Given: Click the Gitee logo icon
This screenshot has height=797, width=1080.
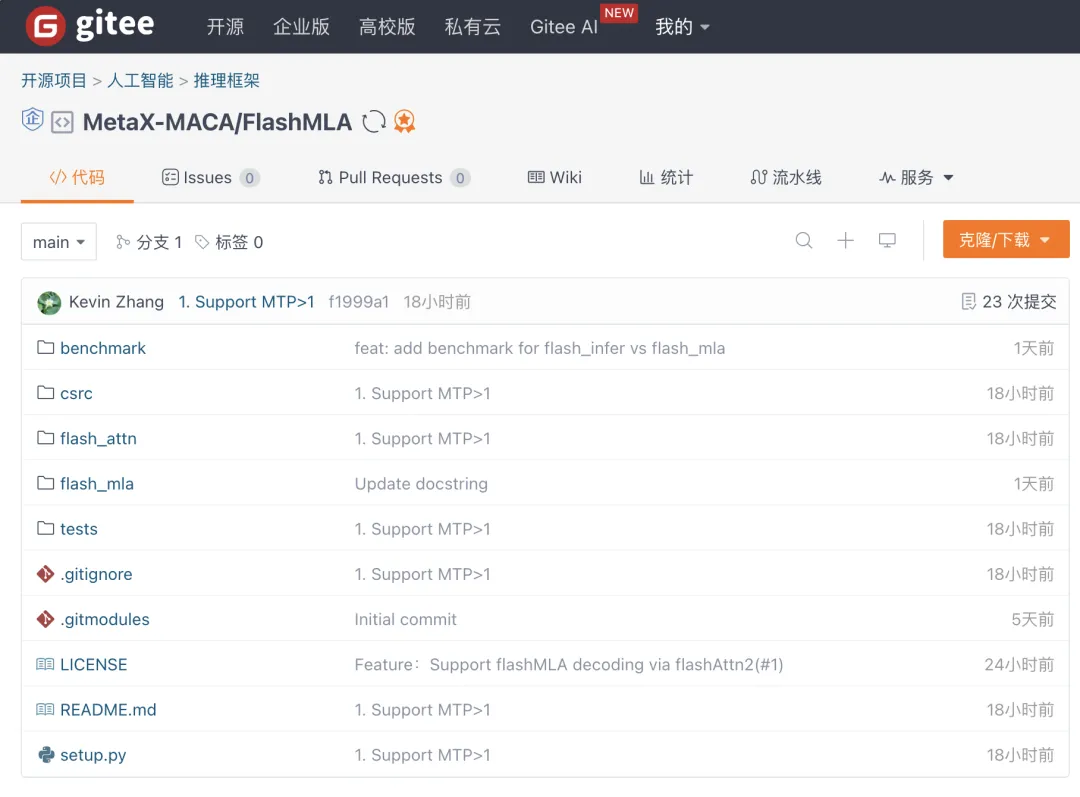Looking at the screenshot, I should (45, 26).
